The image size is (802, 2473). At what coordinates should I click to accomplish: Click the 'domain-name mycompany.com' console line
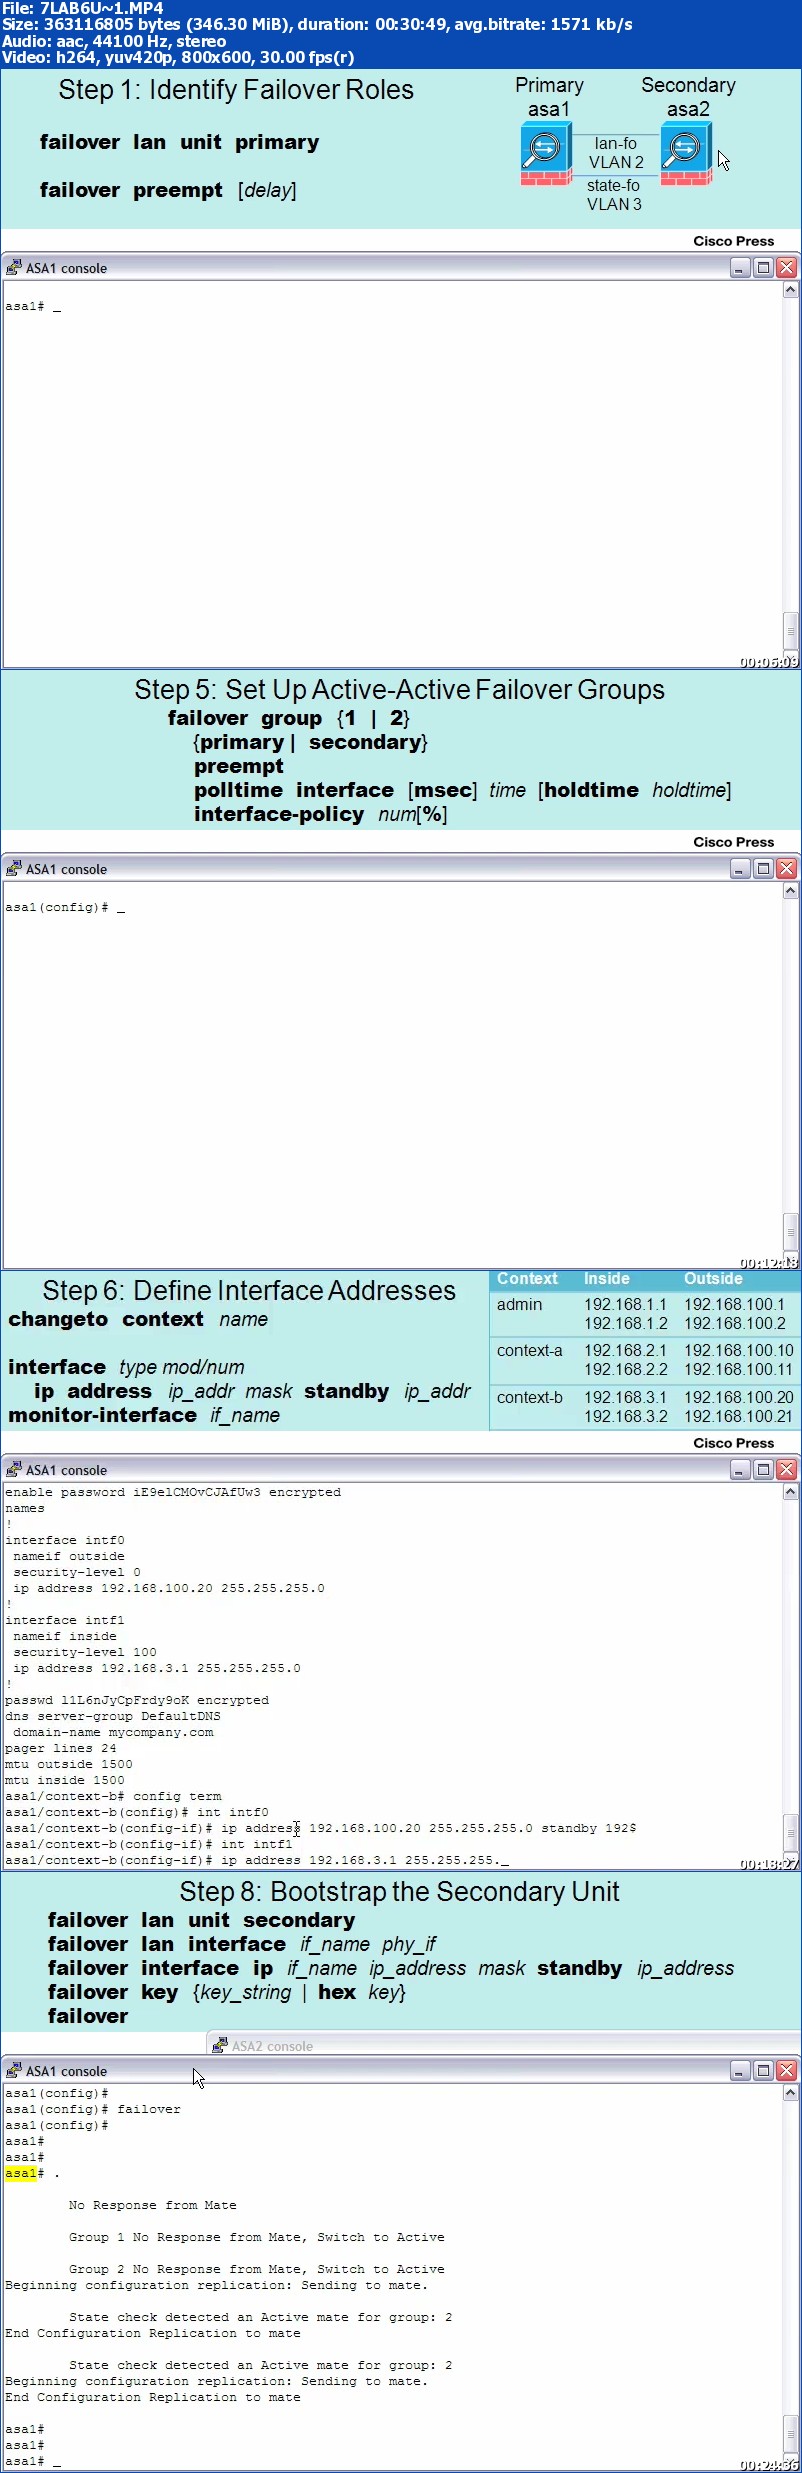point(113,1732)
